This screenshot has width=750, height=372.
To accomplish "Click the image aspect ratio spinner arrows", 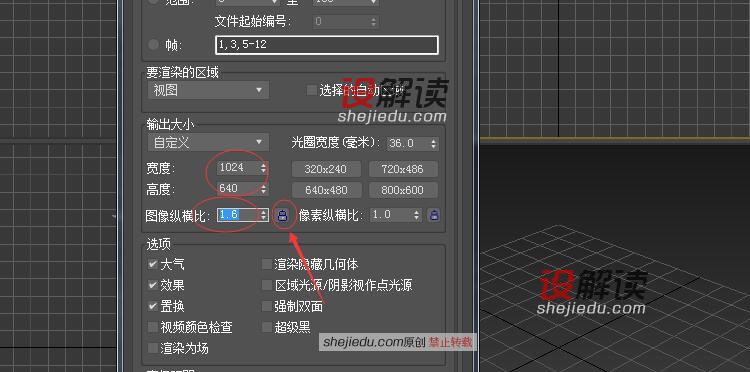I will 264,215.
